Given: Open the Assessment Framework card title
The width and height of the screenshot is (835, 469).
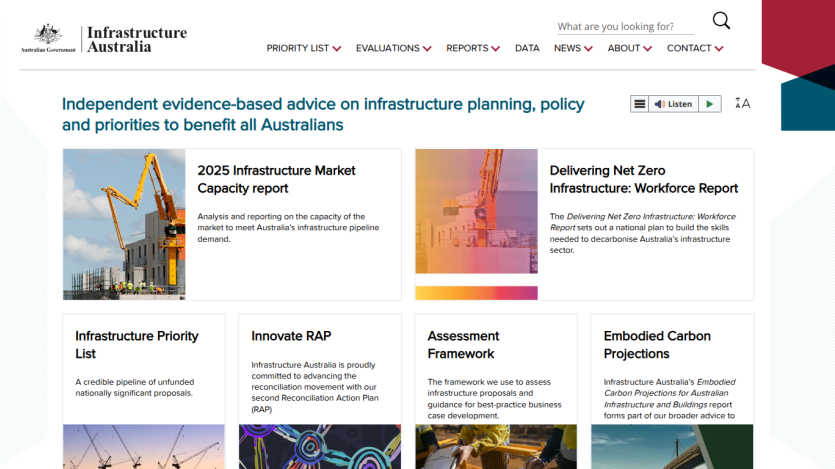Looking at the screenshot, I should point(463,345).
